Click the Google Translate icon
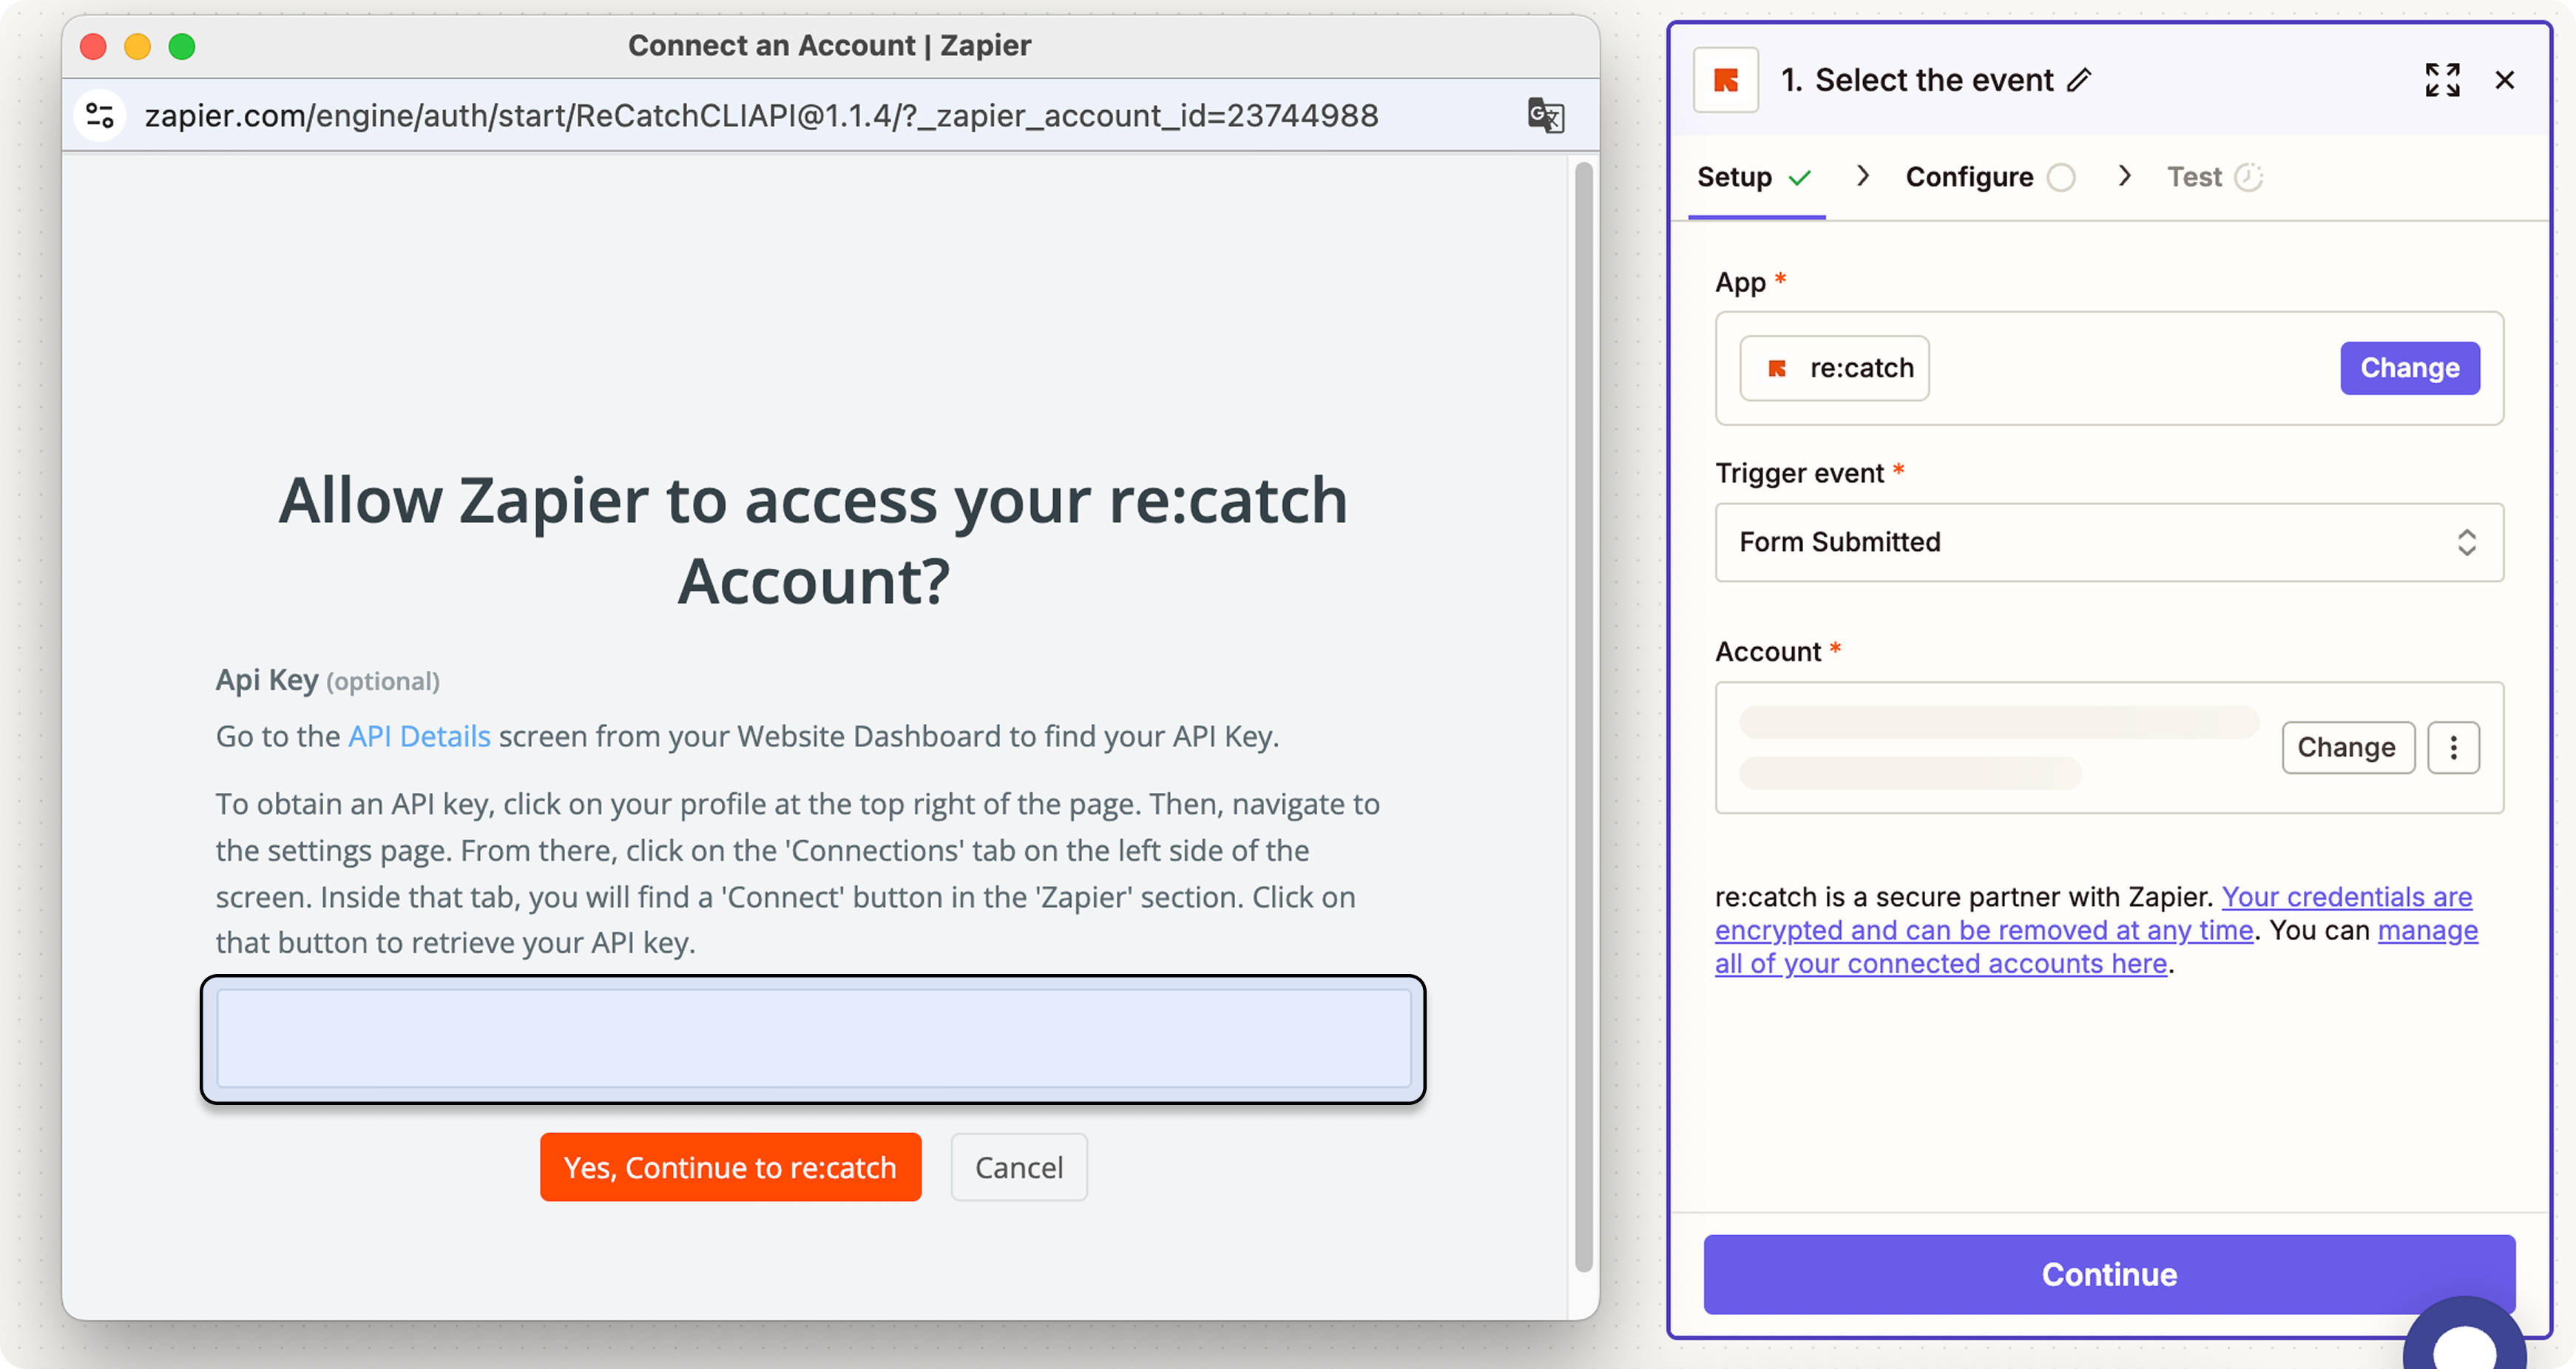 (1545, 116)
